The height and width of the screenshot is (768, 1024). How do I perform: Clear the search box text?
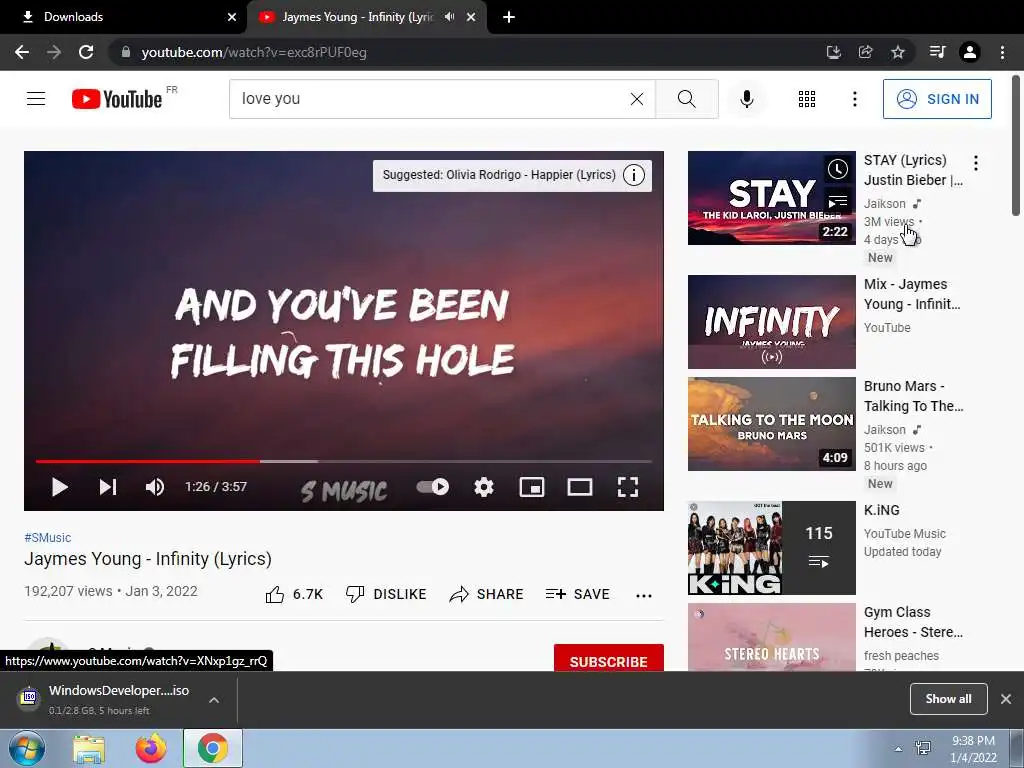[x=637, y=99]
